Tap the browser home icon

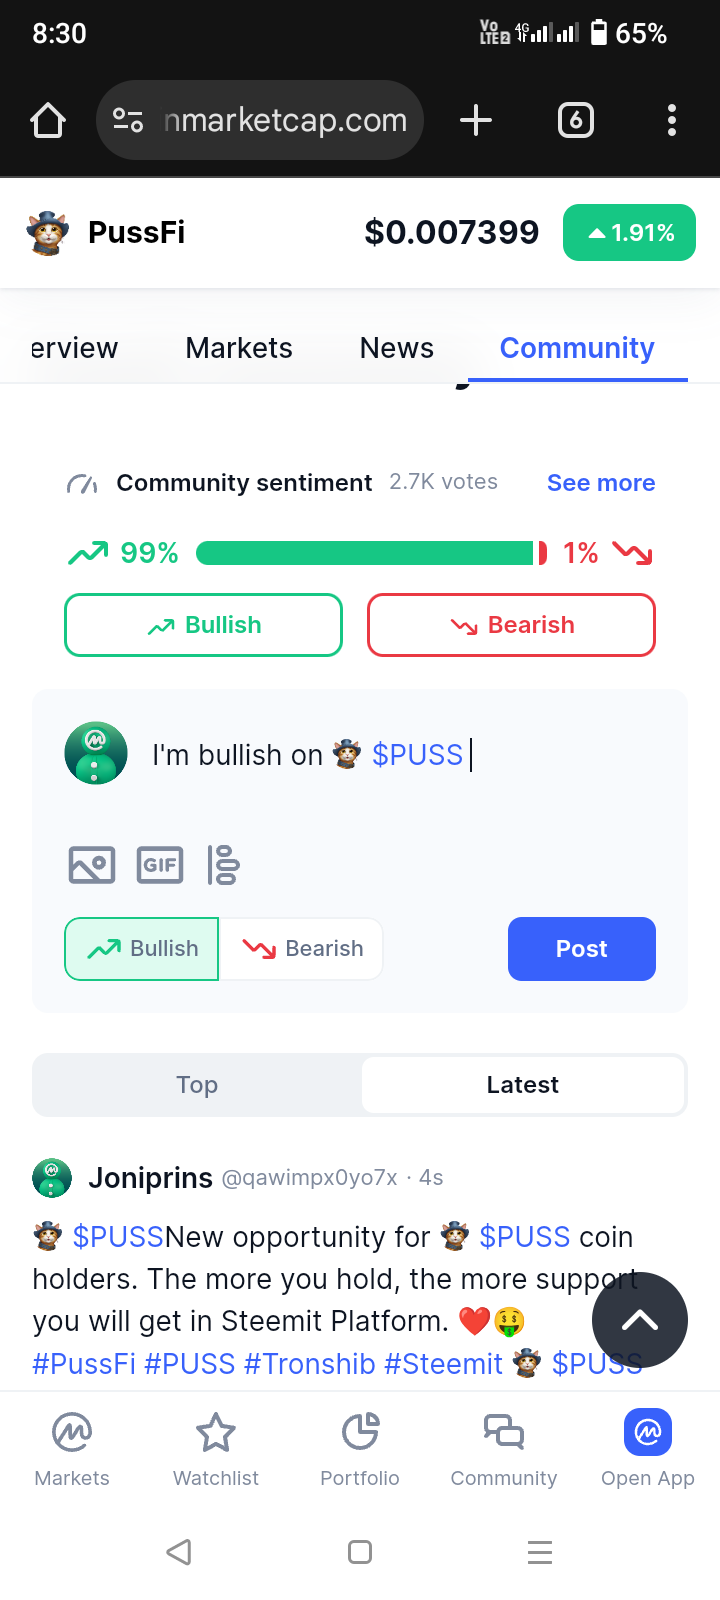[x=48, y=120]
